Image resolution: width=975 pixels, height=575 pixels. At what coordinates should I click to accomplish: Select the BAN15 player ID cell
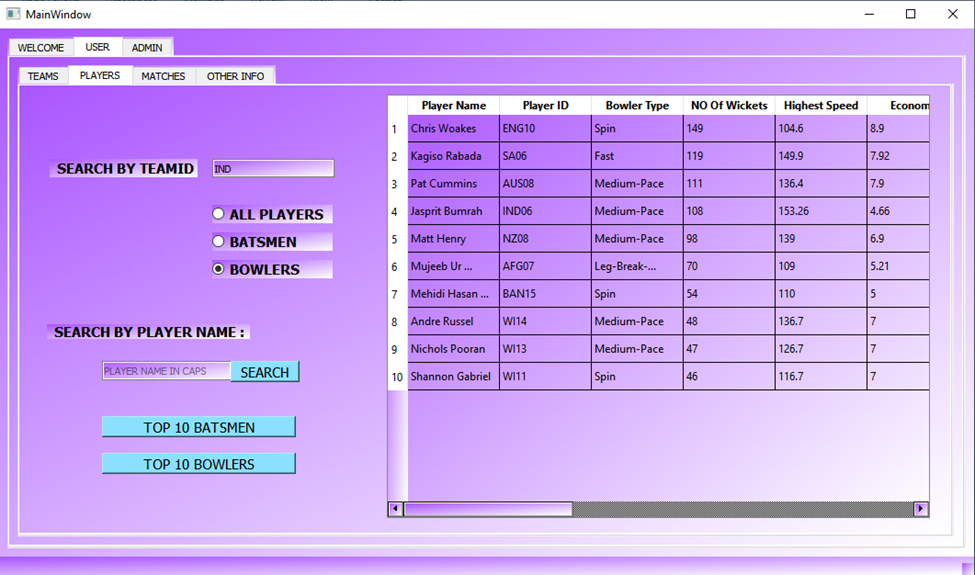[x=545, y=294]
